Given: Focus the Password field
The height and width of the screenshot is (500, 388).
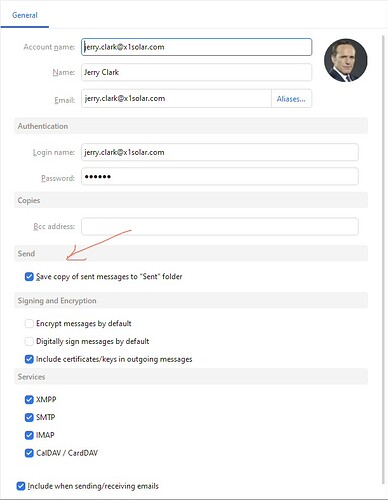Looking at the screenshot, I should coord(220,177).
